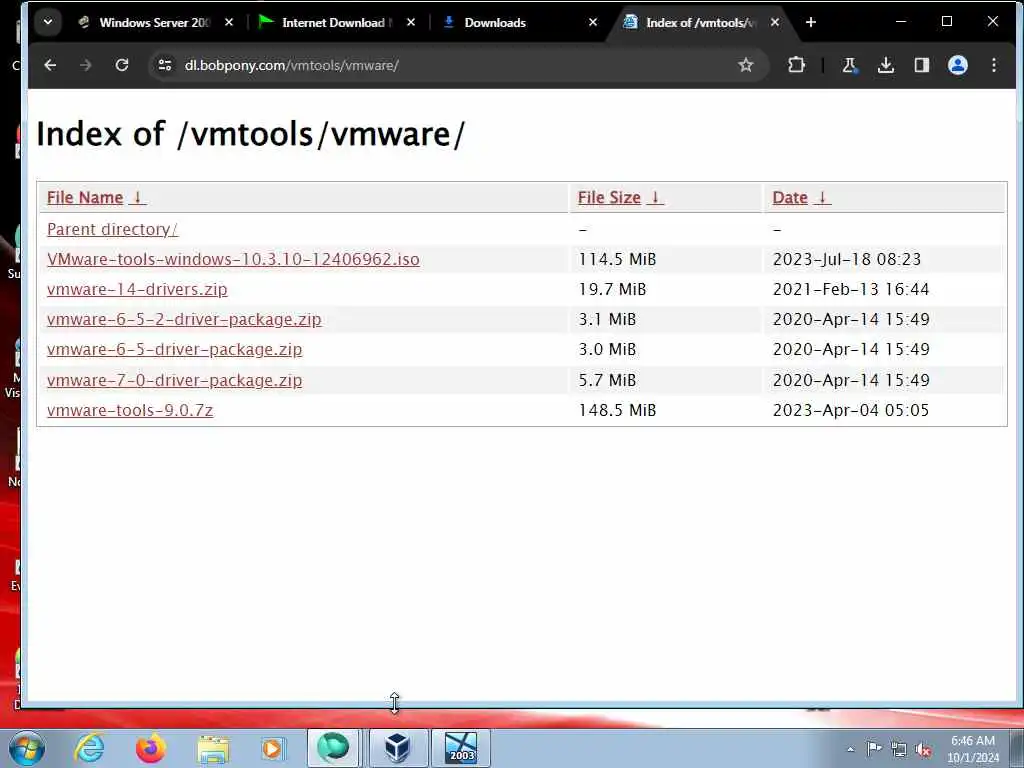Open Action Center flag icon
Screen dimensions: 1024x768
874,749
